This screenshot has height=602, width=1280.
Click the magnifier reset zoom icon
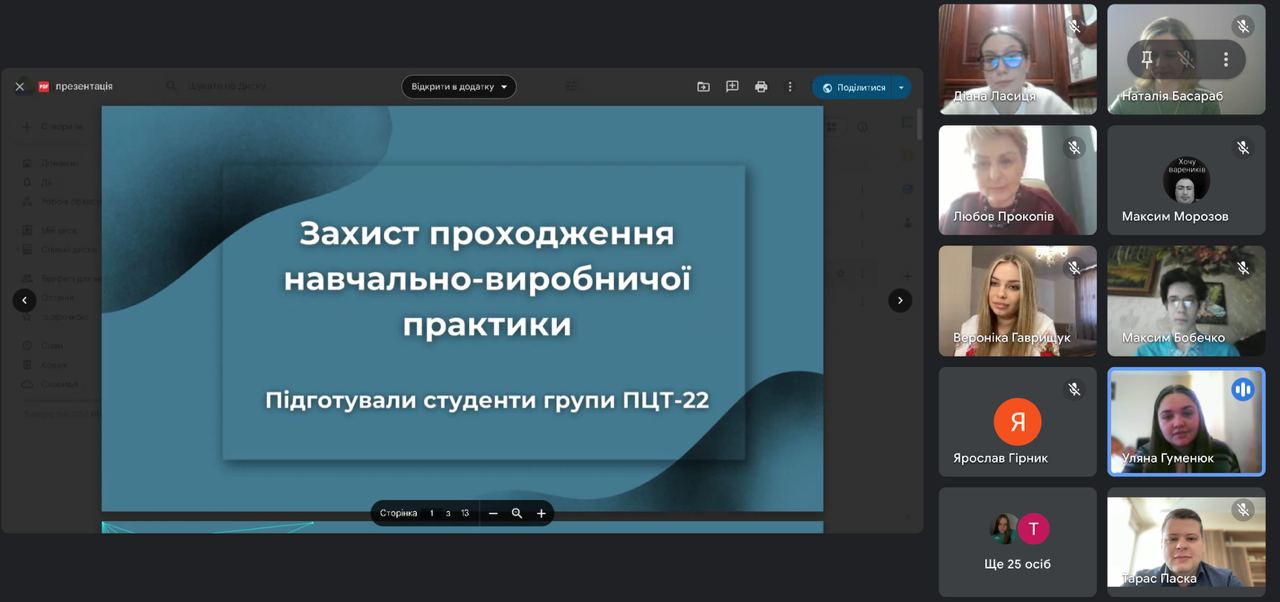tap(517, 513)
